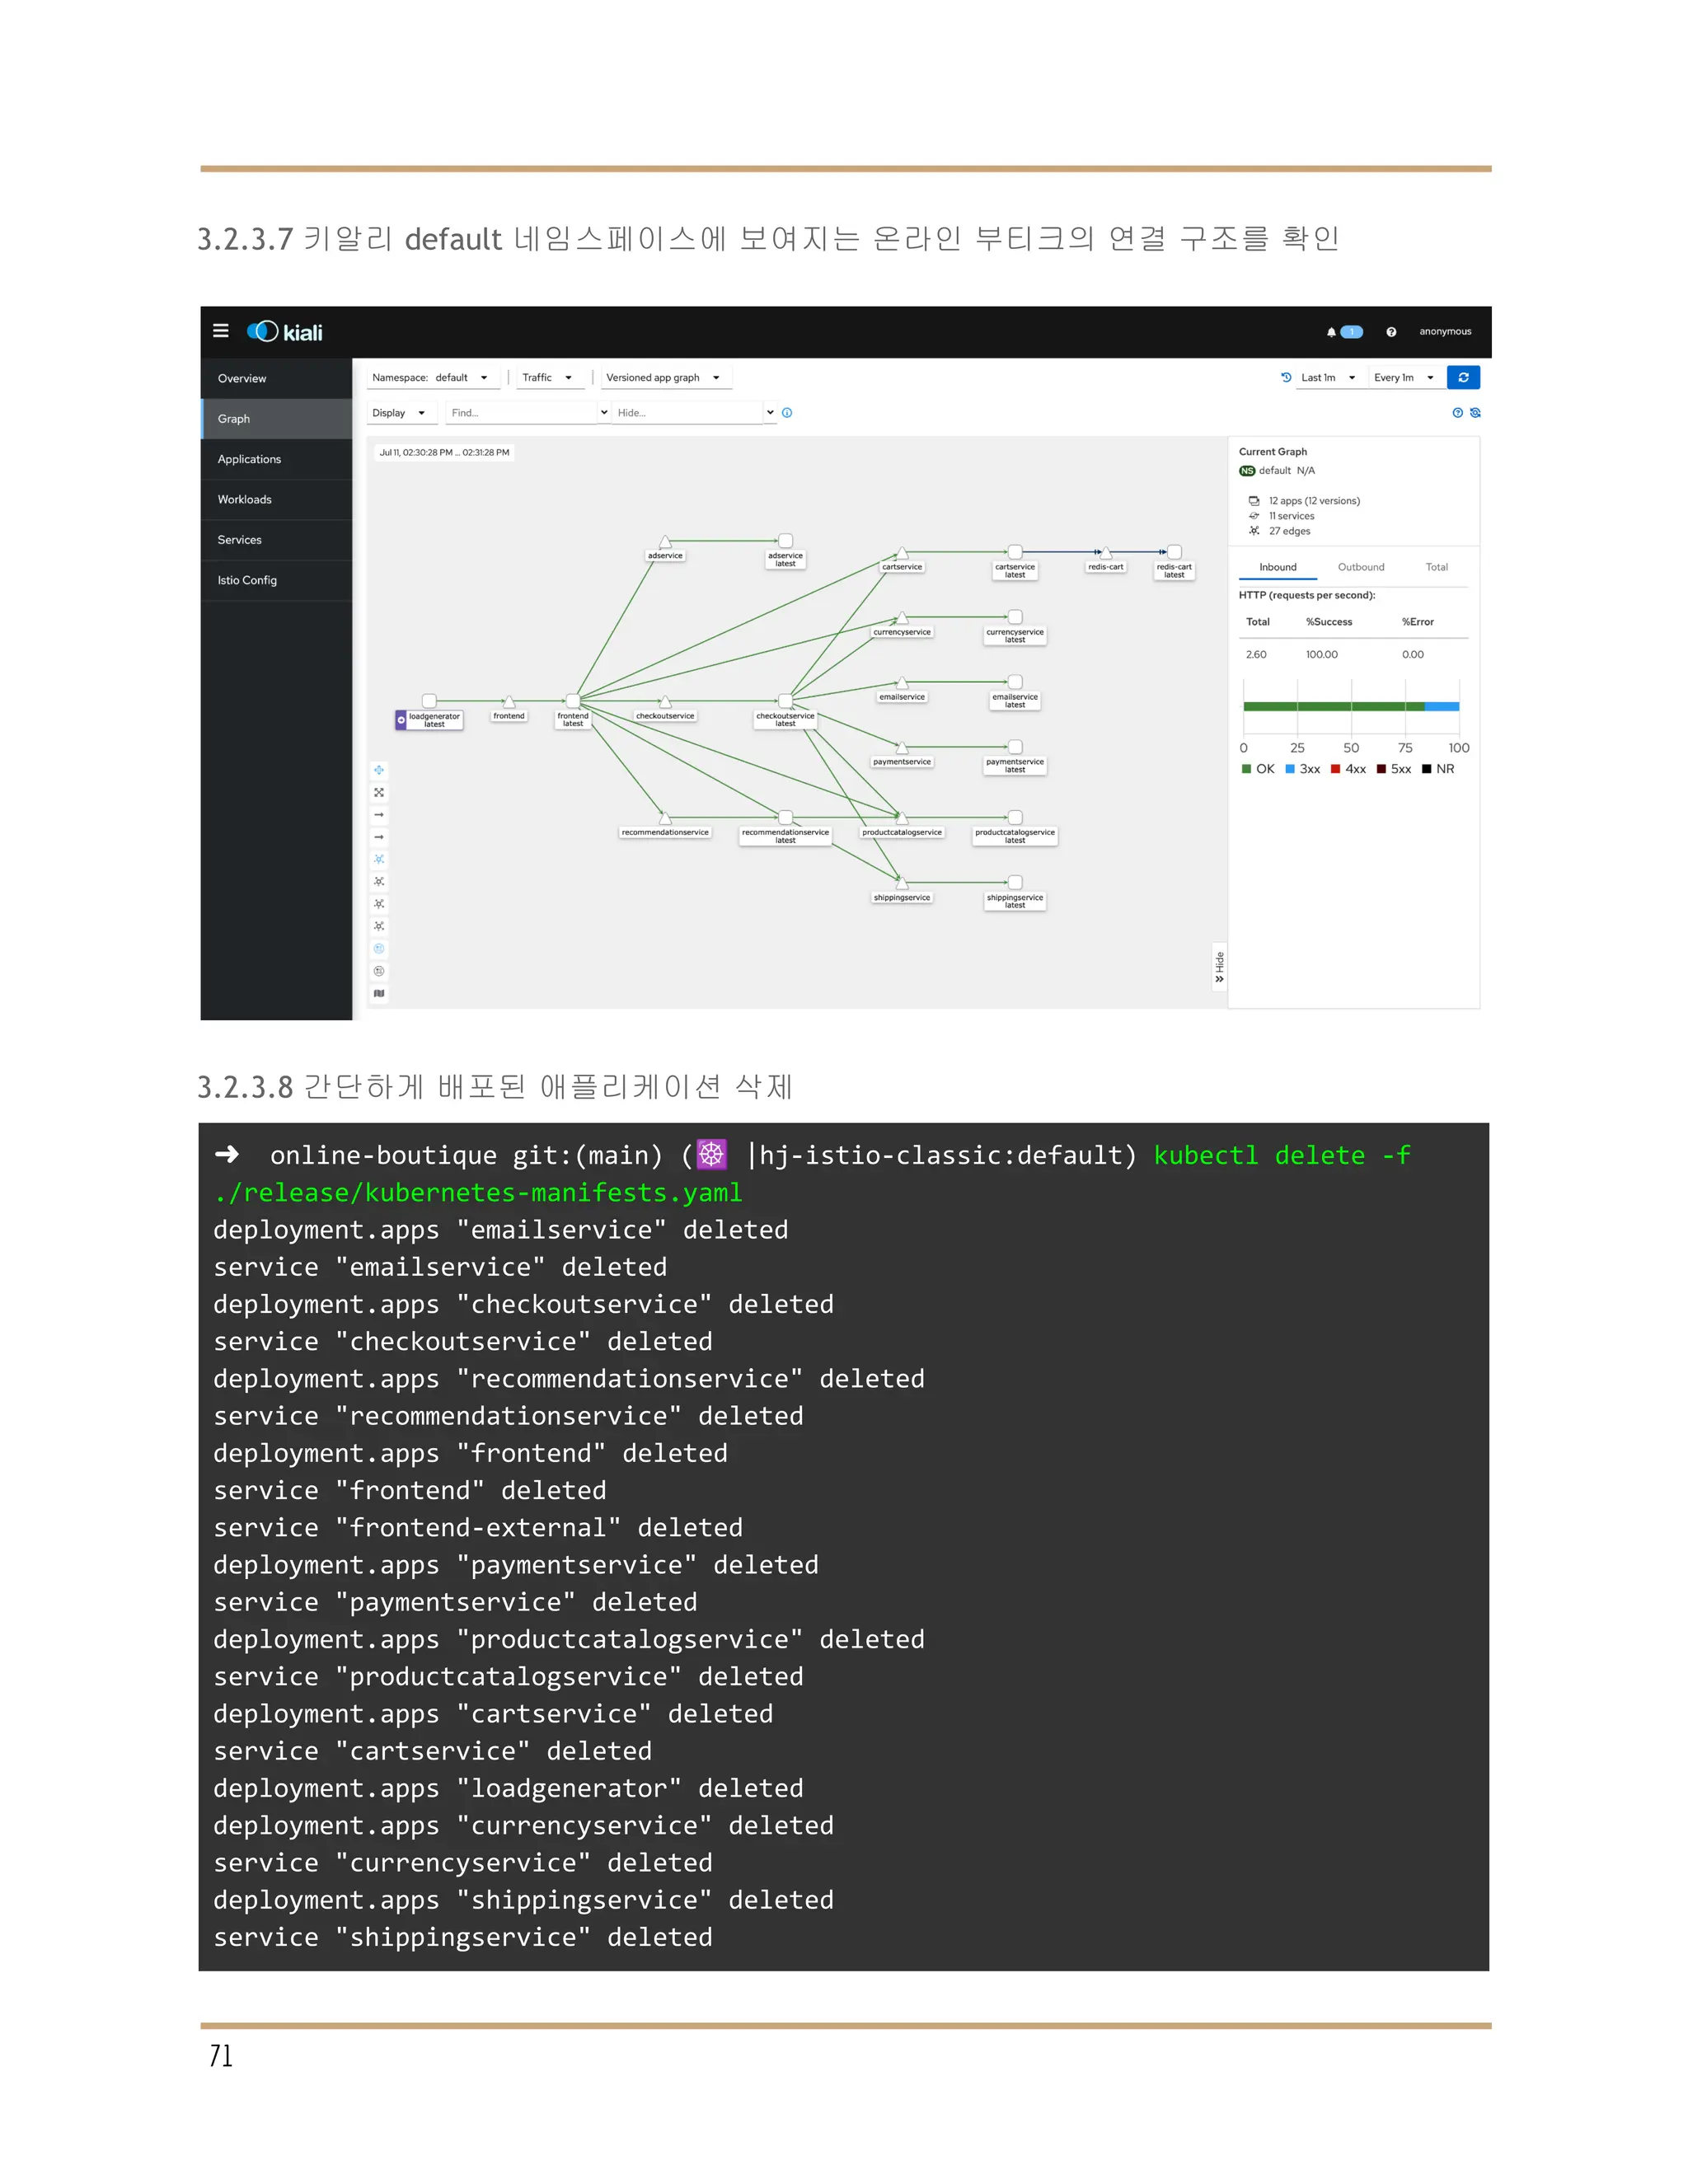This screenshot has height=2184, width=1688.
Task: Go to Workloads in the sidebar
Action: coord(245,499)
